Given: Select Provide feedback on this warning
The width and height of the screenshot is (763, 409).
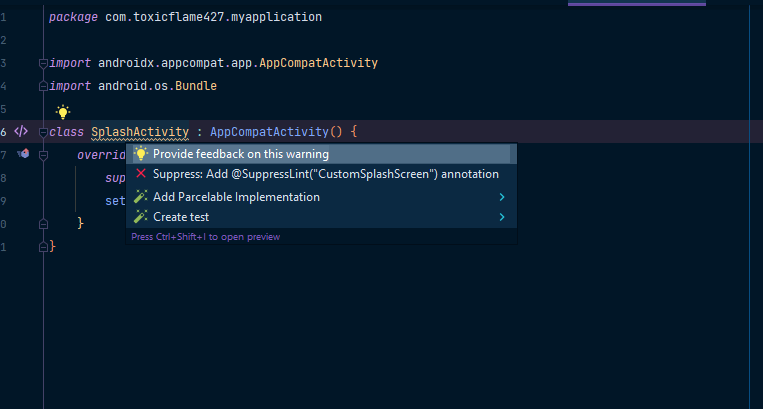Looking at the screenshot, I should [x=321, y=154].
